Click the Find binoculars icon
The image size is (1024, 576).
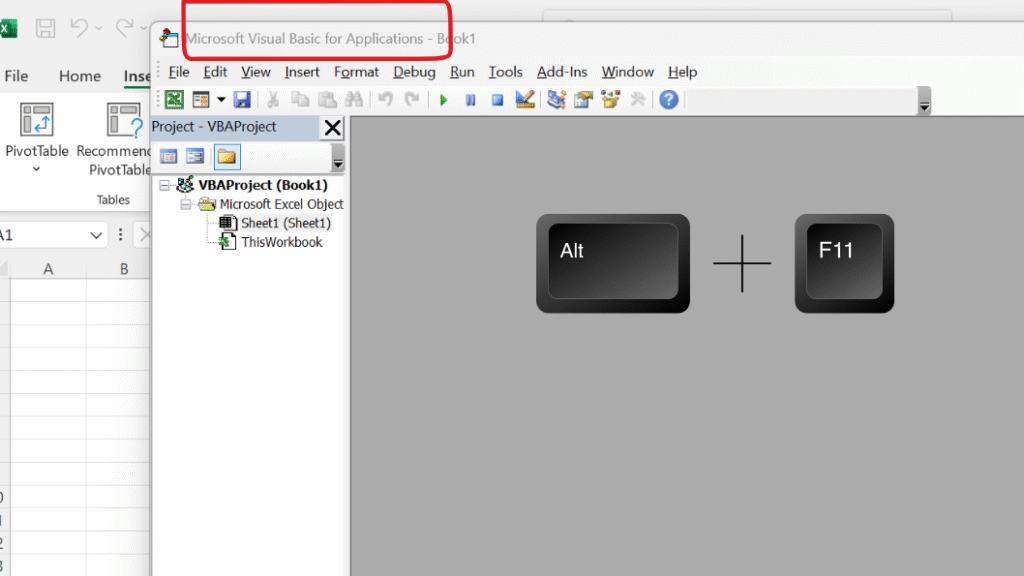pos(354,99)
